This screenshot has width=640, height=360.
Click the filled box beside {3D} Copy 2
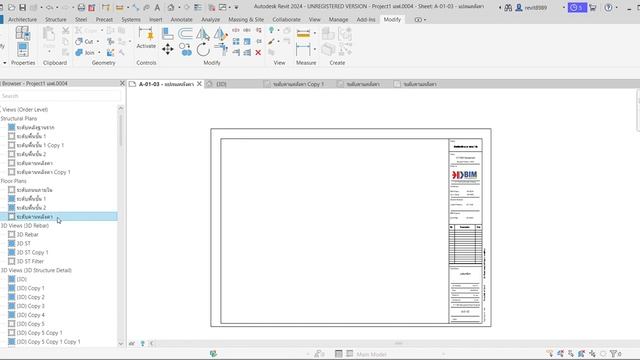pyautogui.click(x=11, y=297)
